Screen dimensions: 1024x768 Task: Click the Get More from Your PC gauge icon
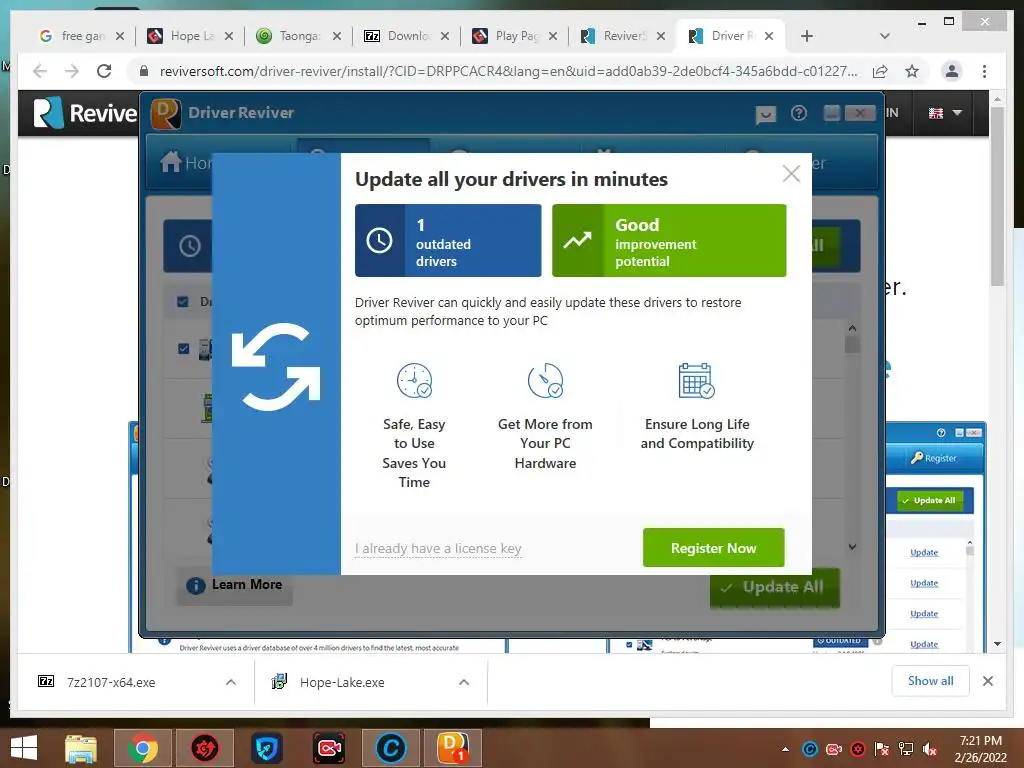(x=545, y=381)
